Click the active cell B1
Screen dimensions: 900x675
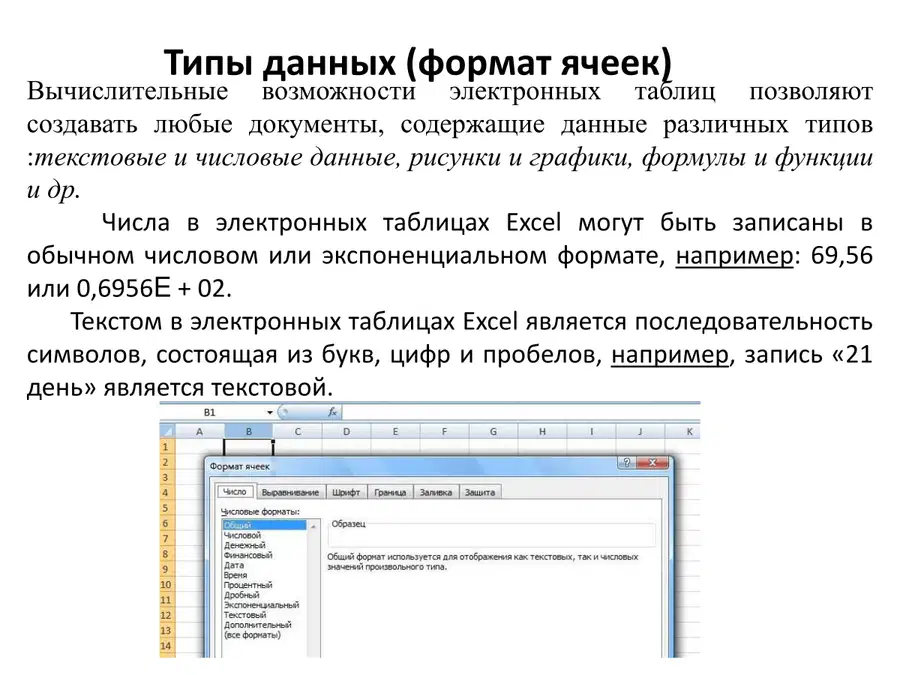249,447
